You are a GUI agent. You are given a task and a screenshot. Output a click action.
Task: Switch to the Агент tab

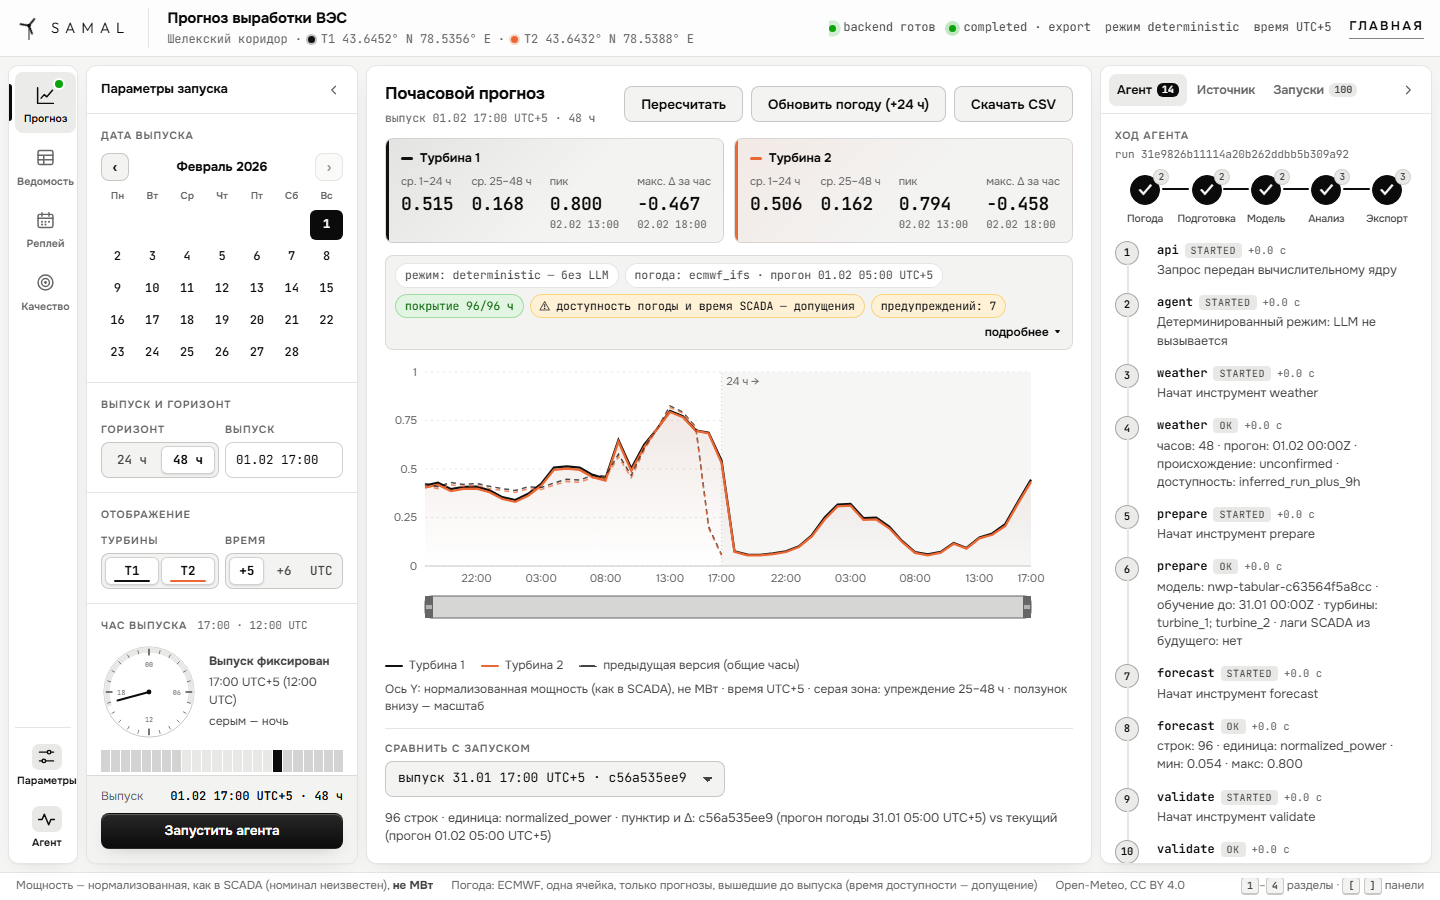coord(1147,90)
